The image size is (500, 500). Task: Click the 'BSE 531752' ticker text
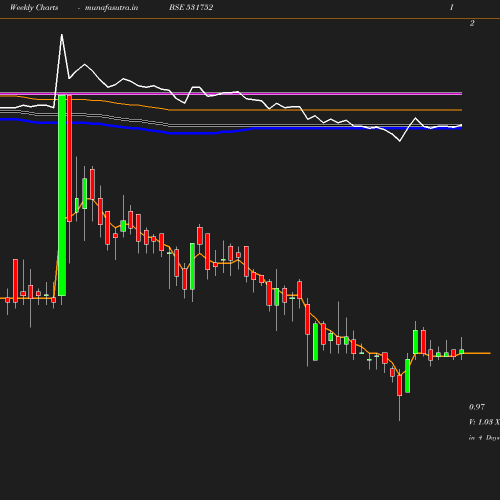point(191,7)
